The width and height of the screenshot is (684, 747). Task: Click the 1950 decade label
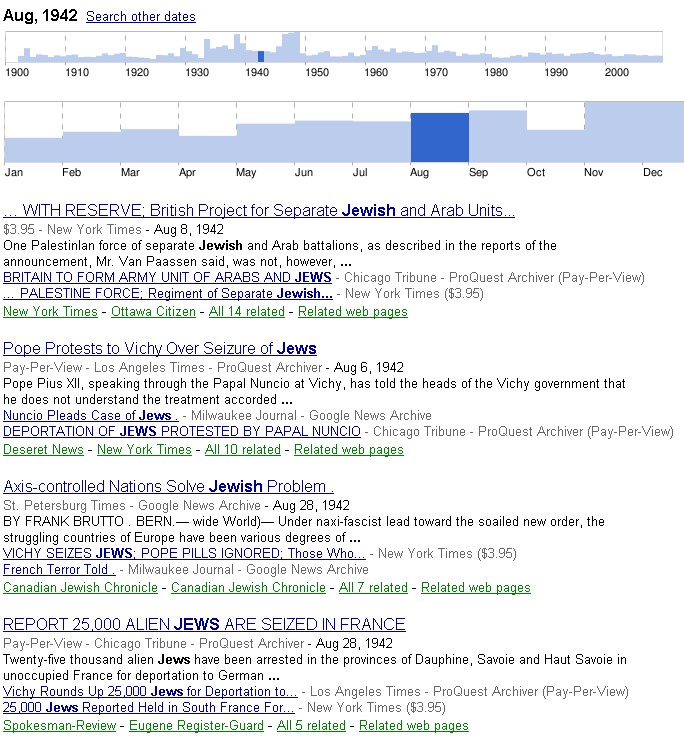(317, 72)
